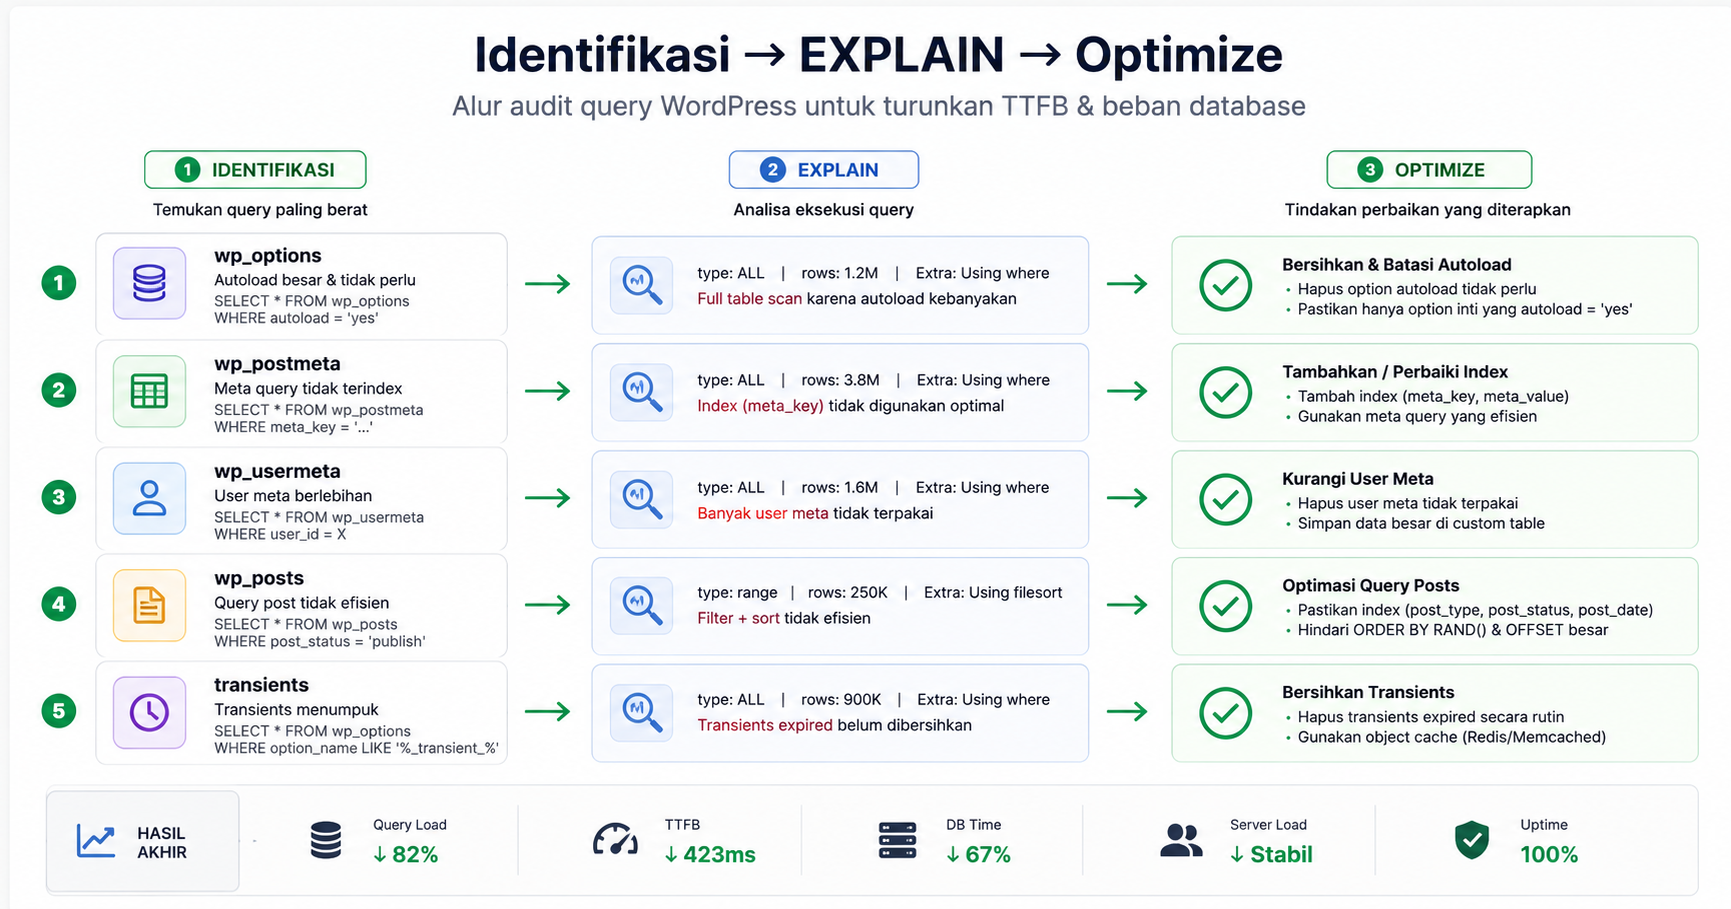Click magnifier icon in rows: 900K card
The image size is (1731, 909).
(x=641, y=711)
